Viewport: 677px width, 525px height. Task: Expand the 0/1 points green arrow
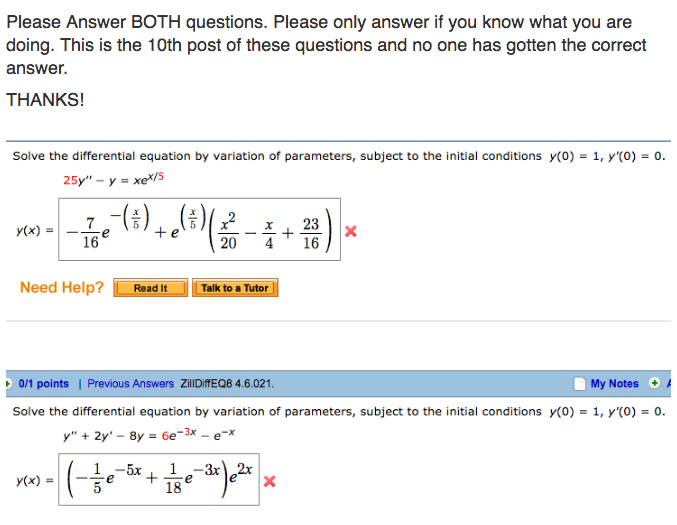click(x=8, y=383)
